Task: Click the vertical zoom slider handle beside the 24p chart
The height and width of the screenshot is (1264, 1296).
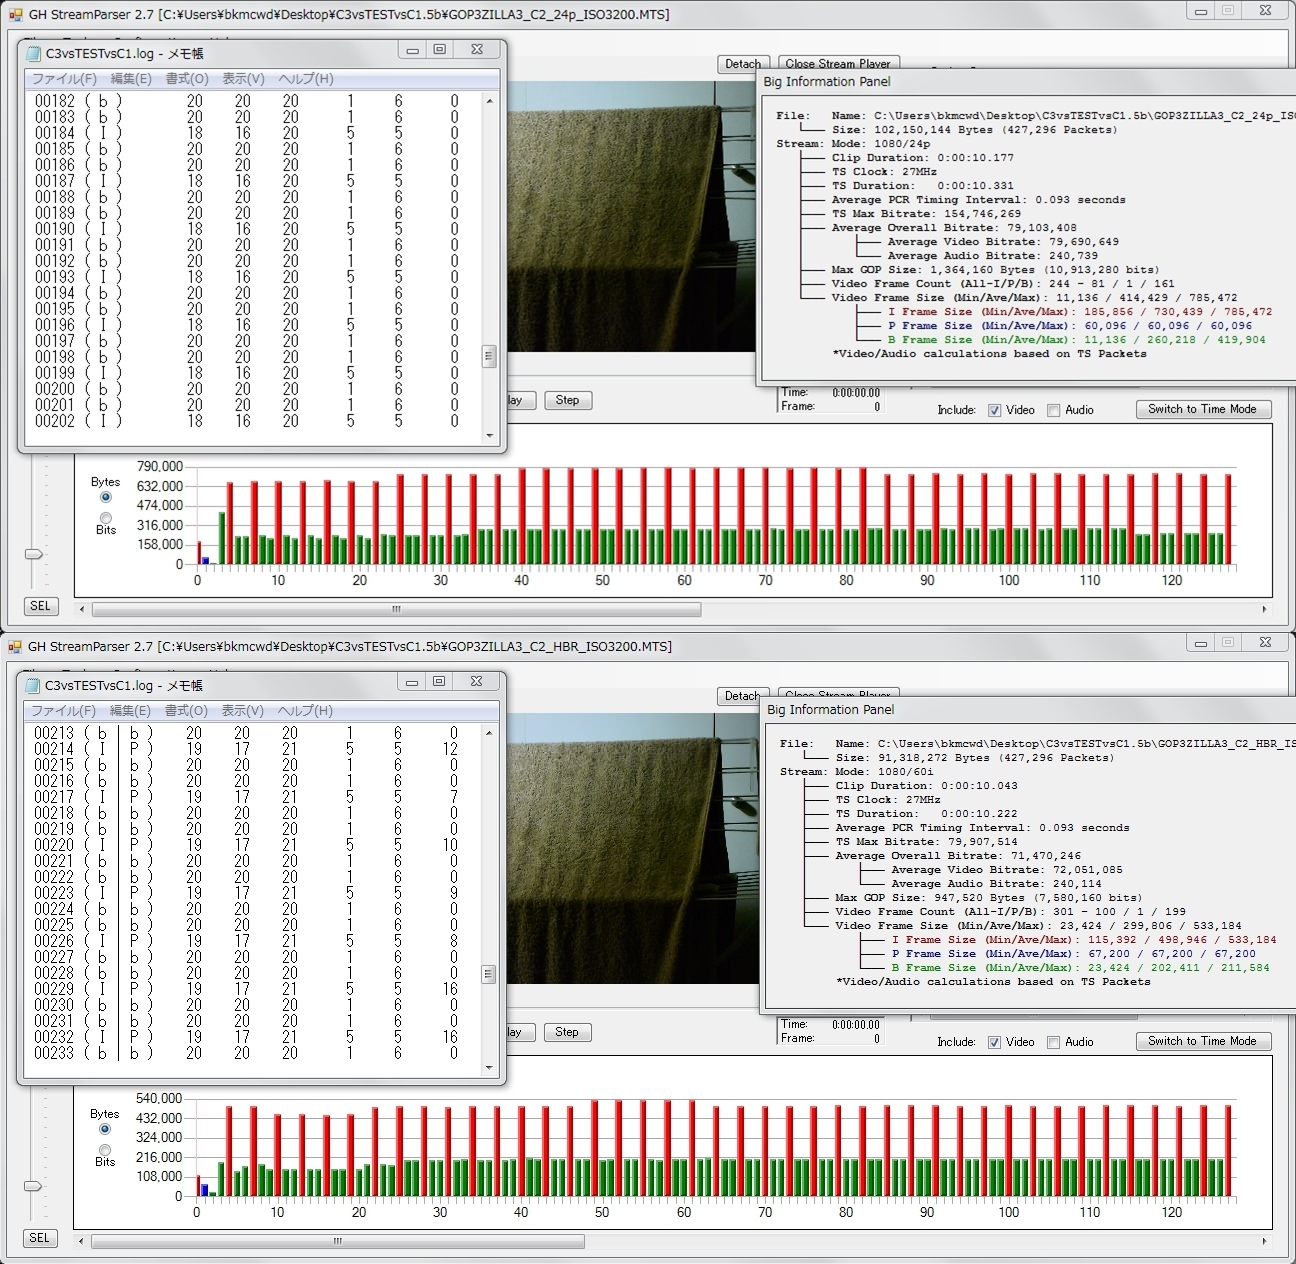Action: [34, 554]
